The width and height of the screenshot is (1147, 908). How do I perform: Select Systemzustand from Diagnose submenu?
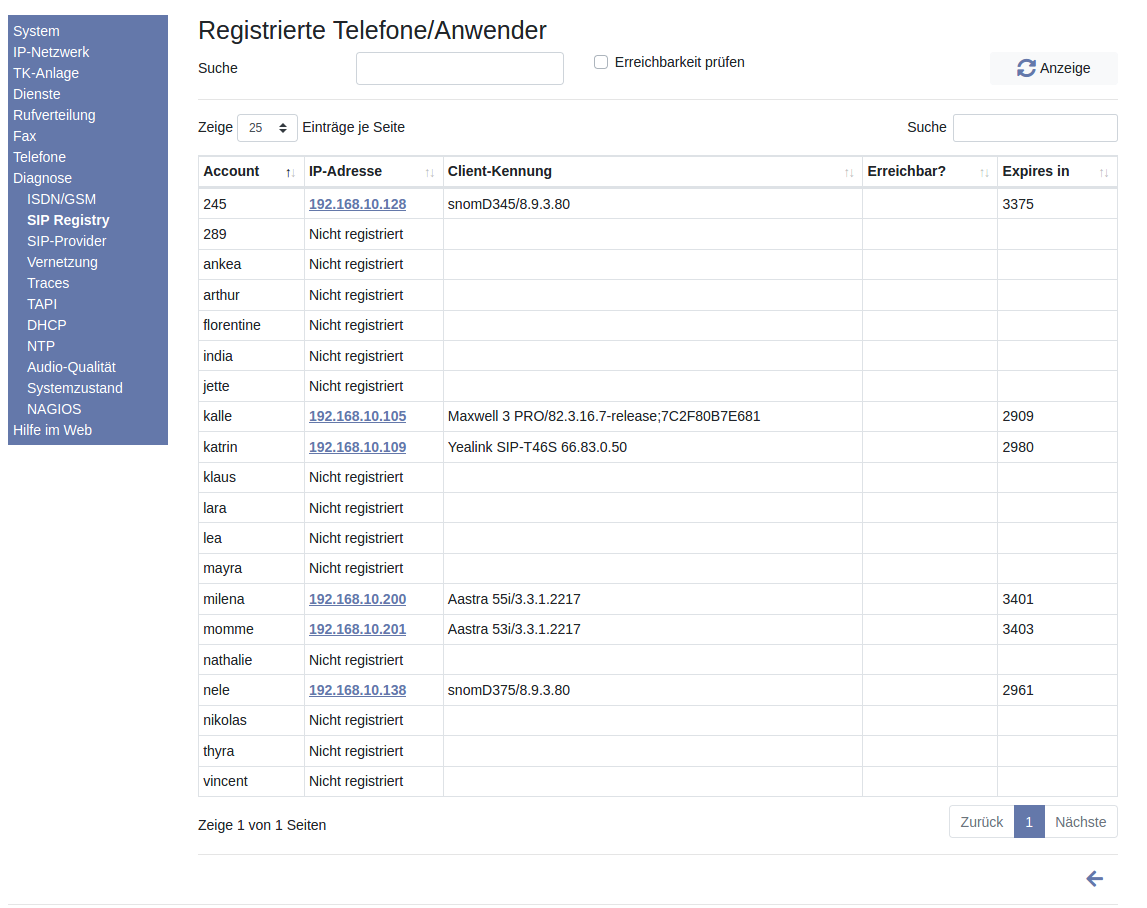[x=75, y=388]
